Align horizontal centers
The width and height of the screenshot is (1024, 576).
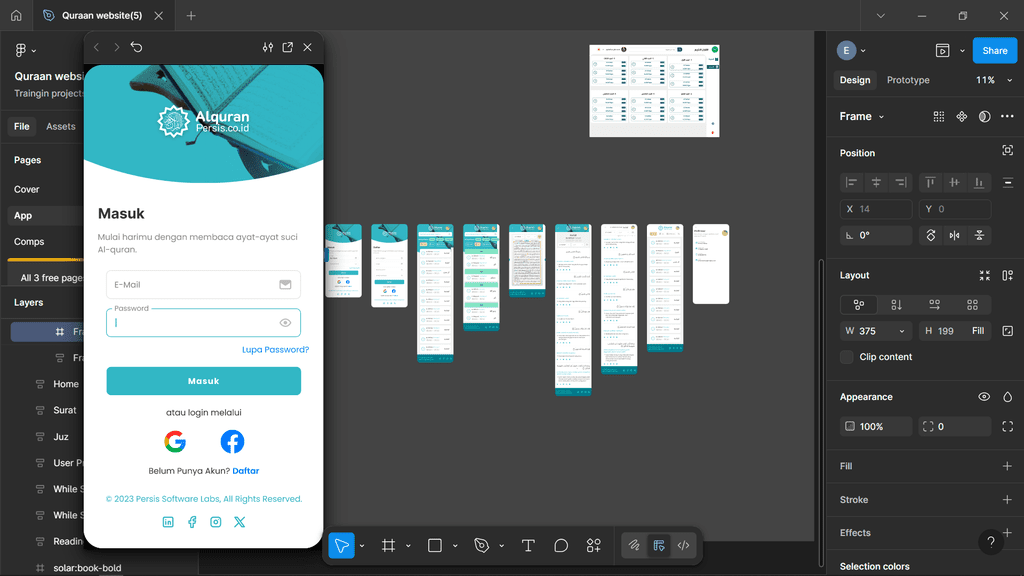pos(876,182)
